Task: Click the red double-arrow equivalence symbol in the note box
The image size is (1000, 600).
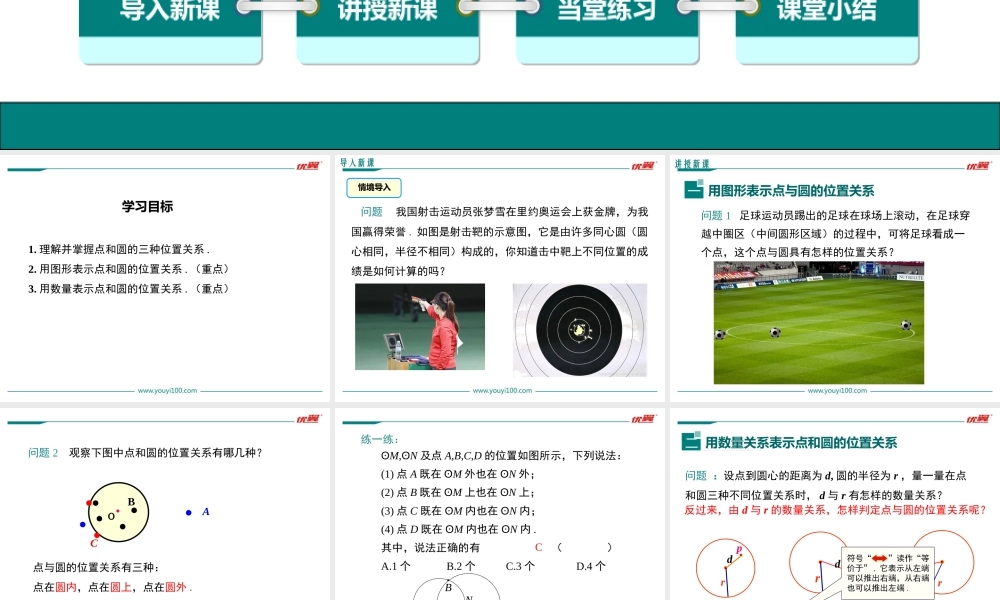Action: [x=880, y=558]
